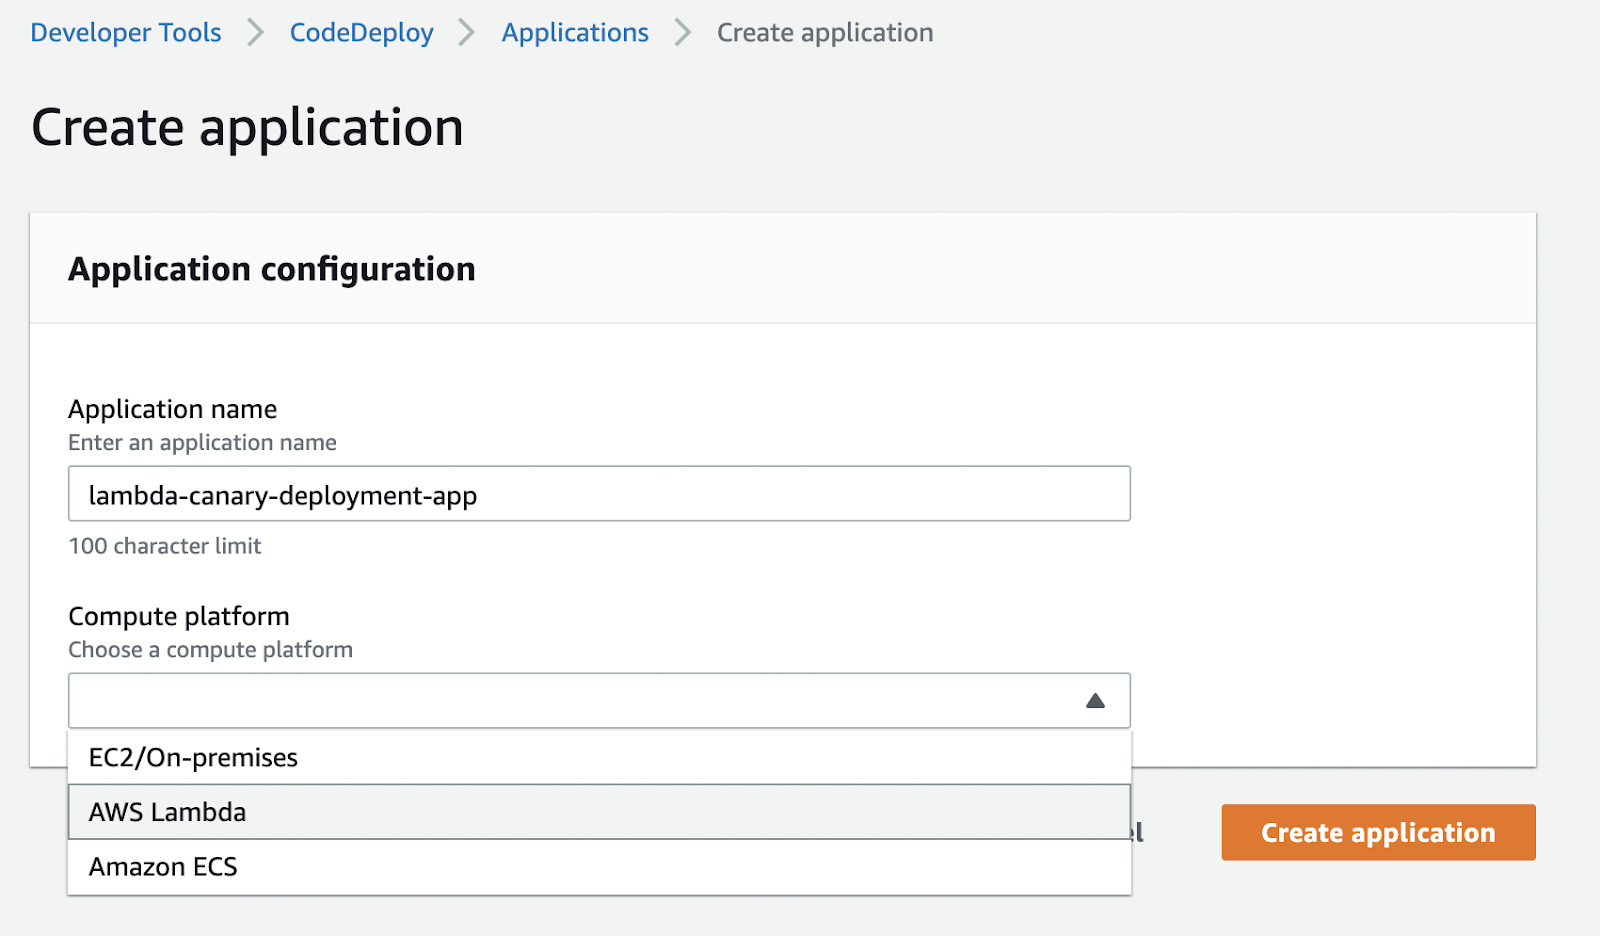This screenshot has width=1600, height=936.
Task: Click the 'Application configuration' section heading
Action: tap(272, 269)
